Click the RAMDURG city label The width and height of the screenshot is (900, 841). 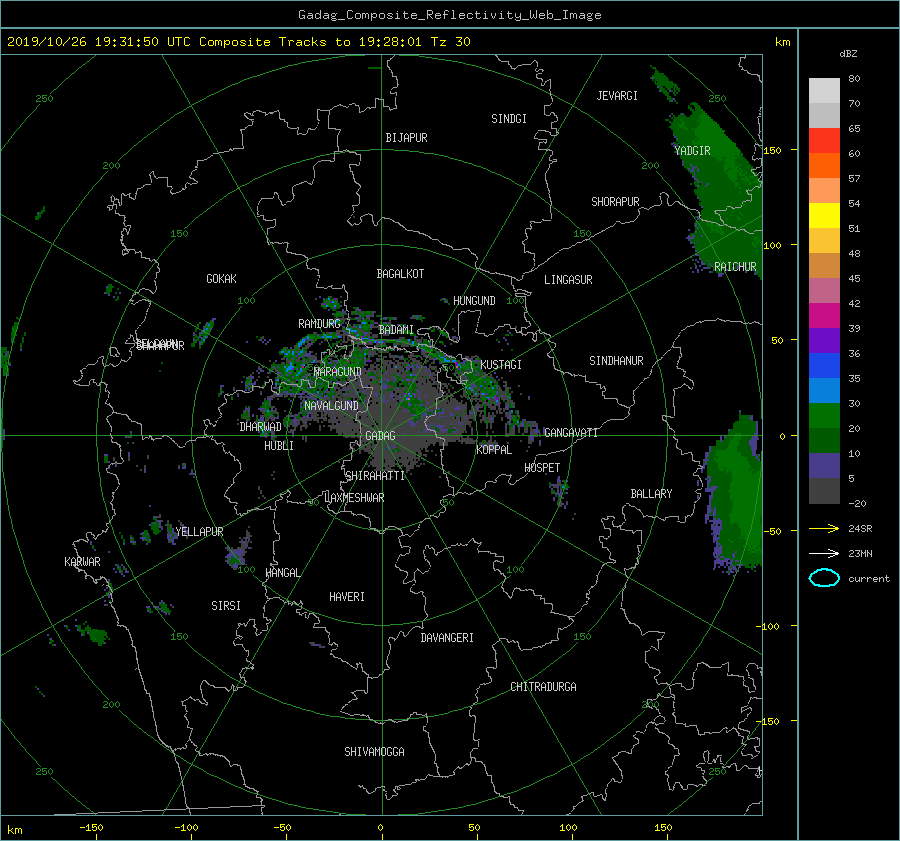click(x=319, y=324)
